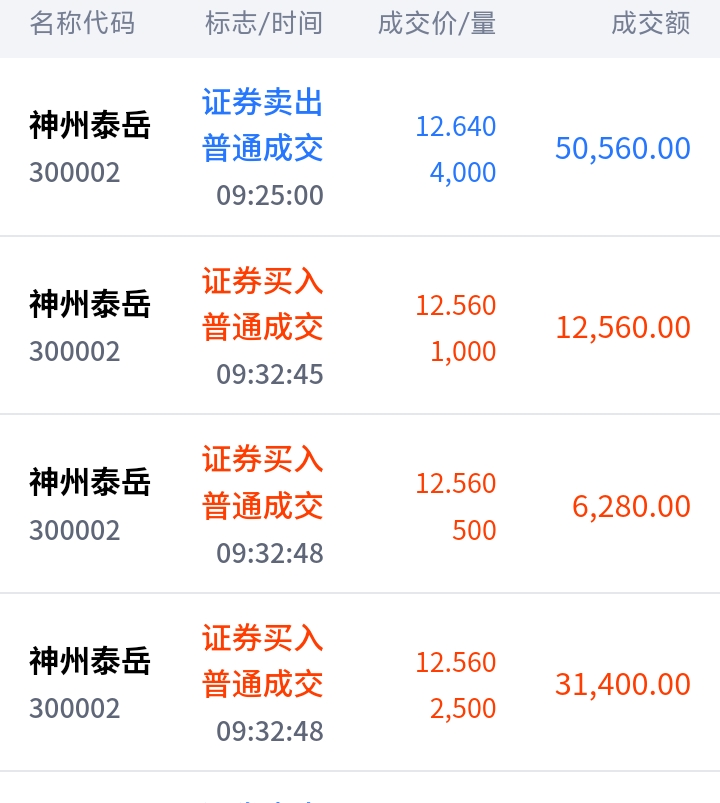
Task: Tap the 1,000 share quantity
Action: pyautogui.click(x=463, y=352)
